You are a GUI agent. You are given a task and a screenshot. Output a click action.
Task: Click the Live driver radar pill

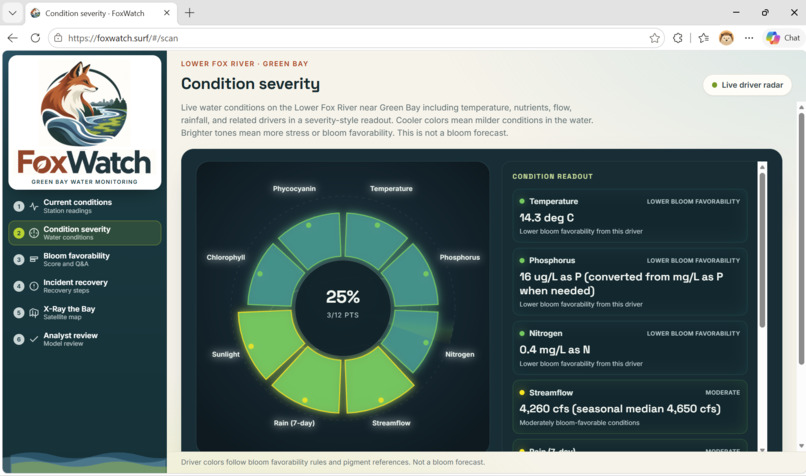747,85
